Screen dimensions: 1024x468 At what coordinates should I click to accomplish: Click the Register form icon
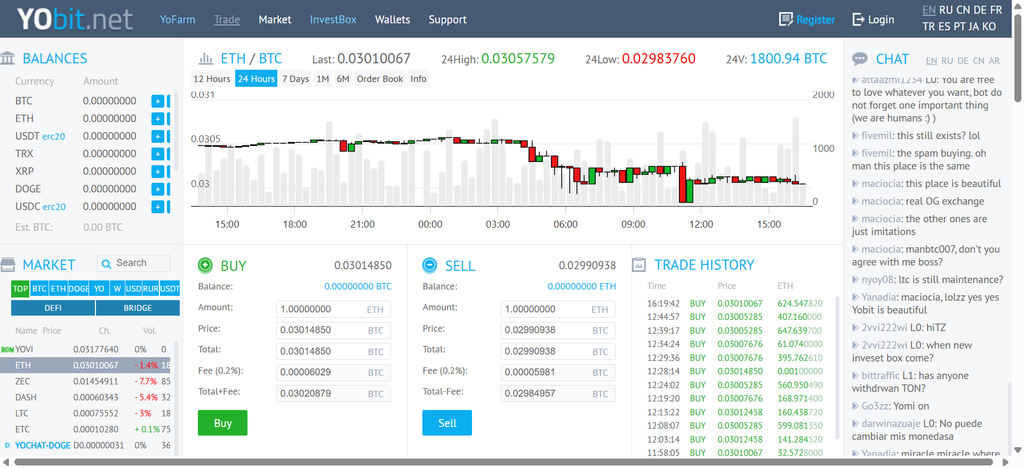pyautogui.click(x=786, y=20)
